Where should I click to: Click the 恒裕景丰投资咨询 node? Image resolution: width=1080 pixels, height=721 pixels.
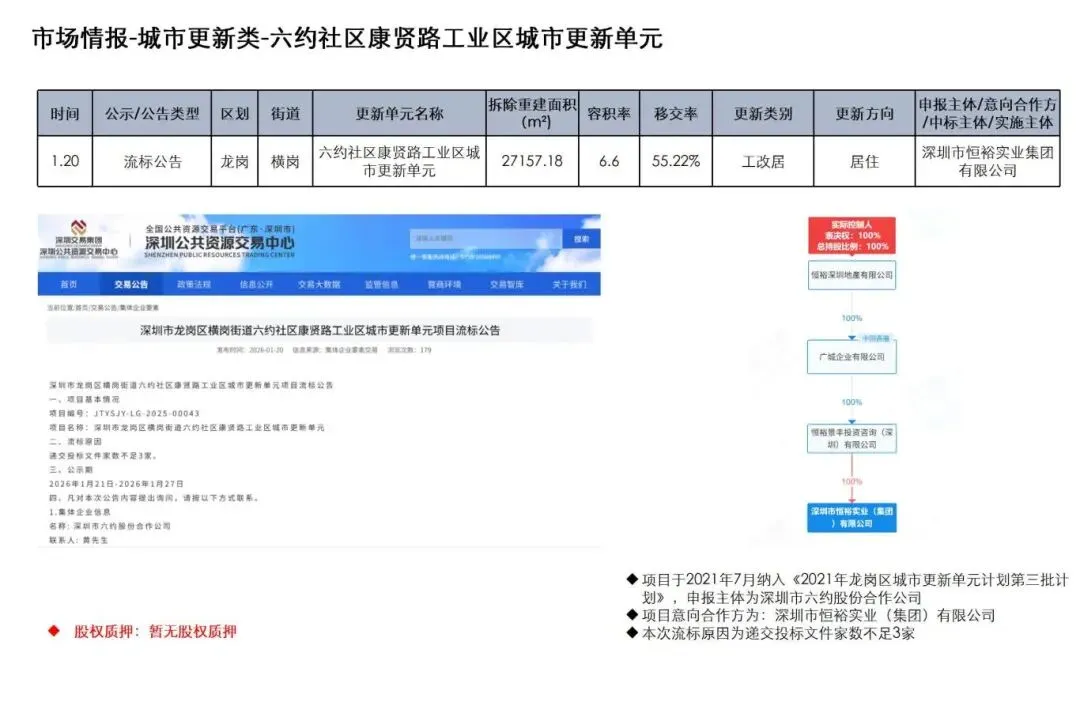click(x=852, y=439)
